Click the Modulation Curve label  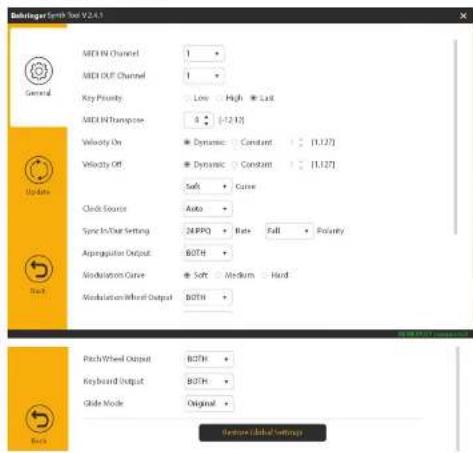point(114,275)
